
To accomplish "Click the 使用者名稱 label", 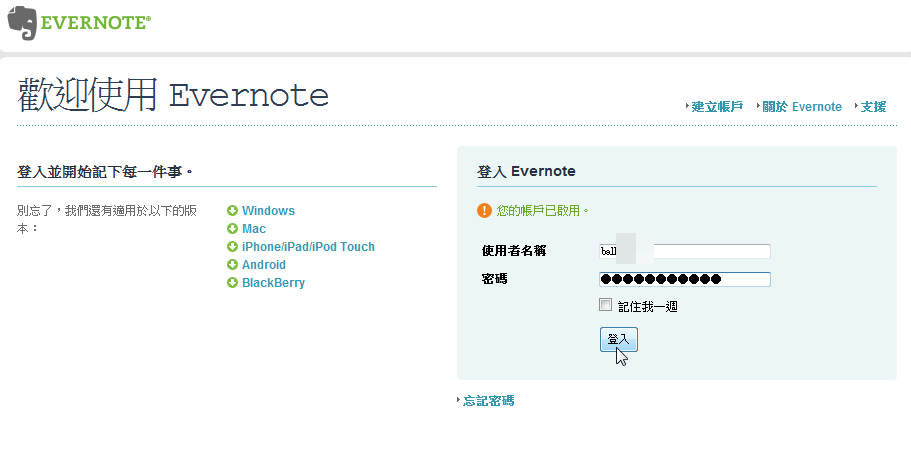I will (514, 251).
